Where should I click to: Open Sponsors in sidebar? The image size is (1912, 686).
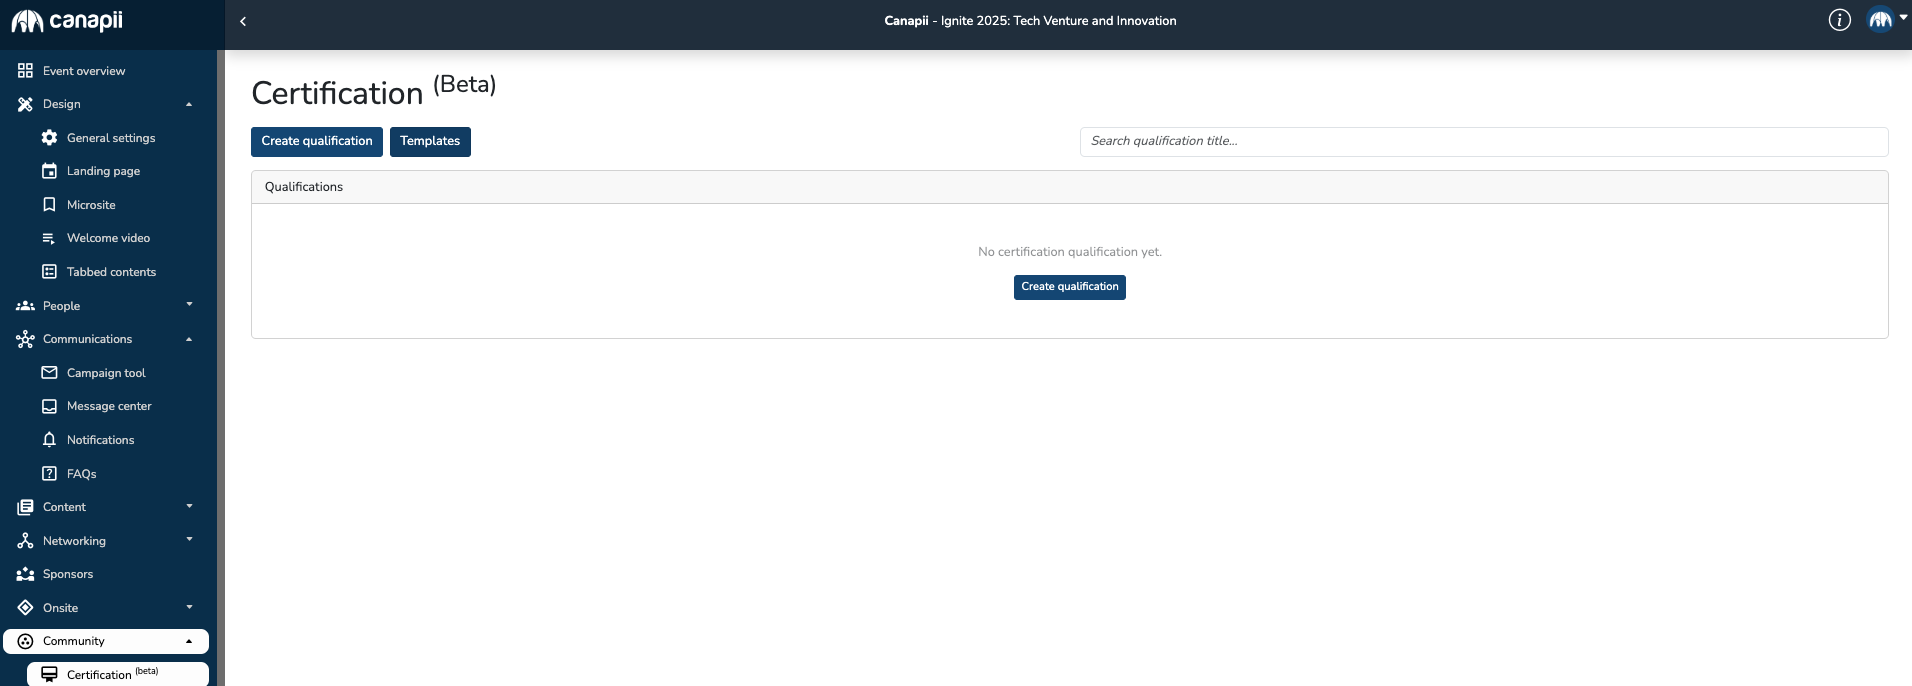coord(68,574)
